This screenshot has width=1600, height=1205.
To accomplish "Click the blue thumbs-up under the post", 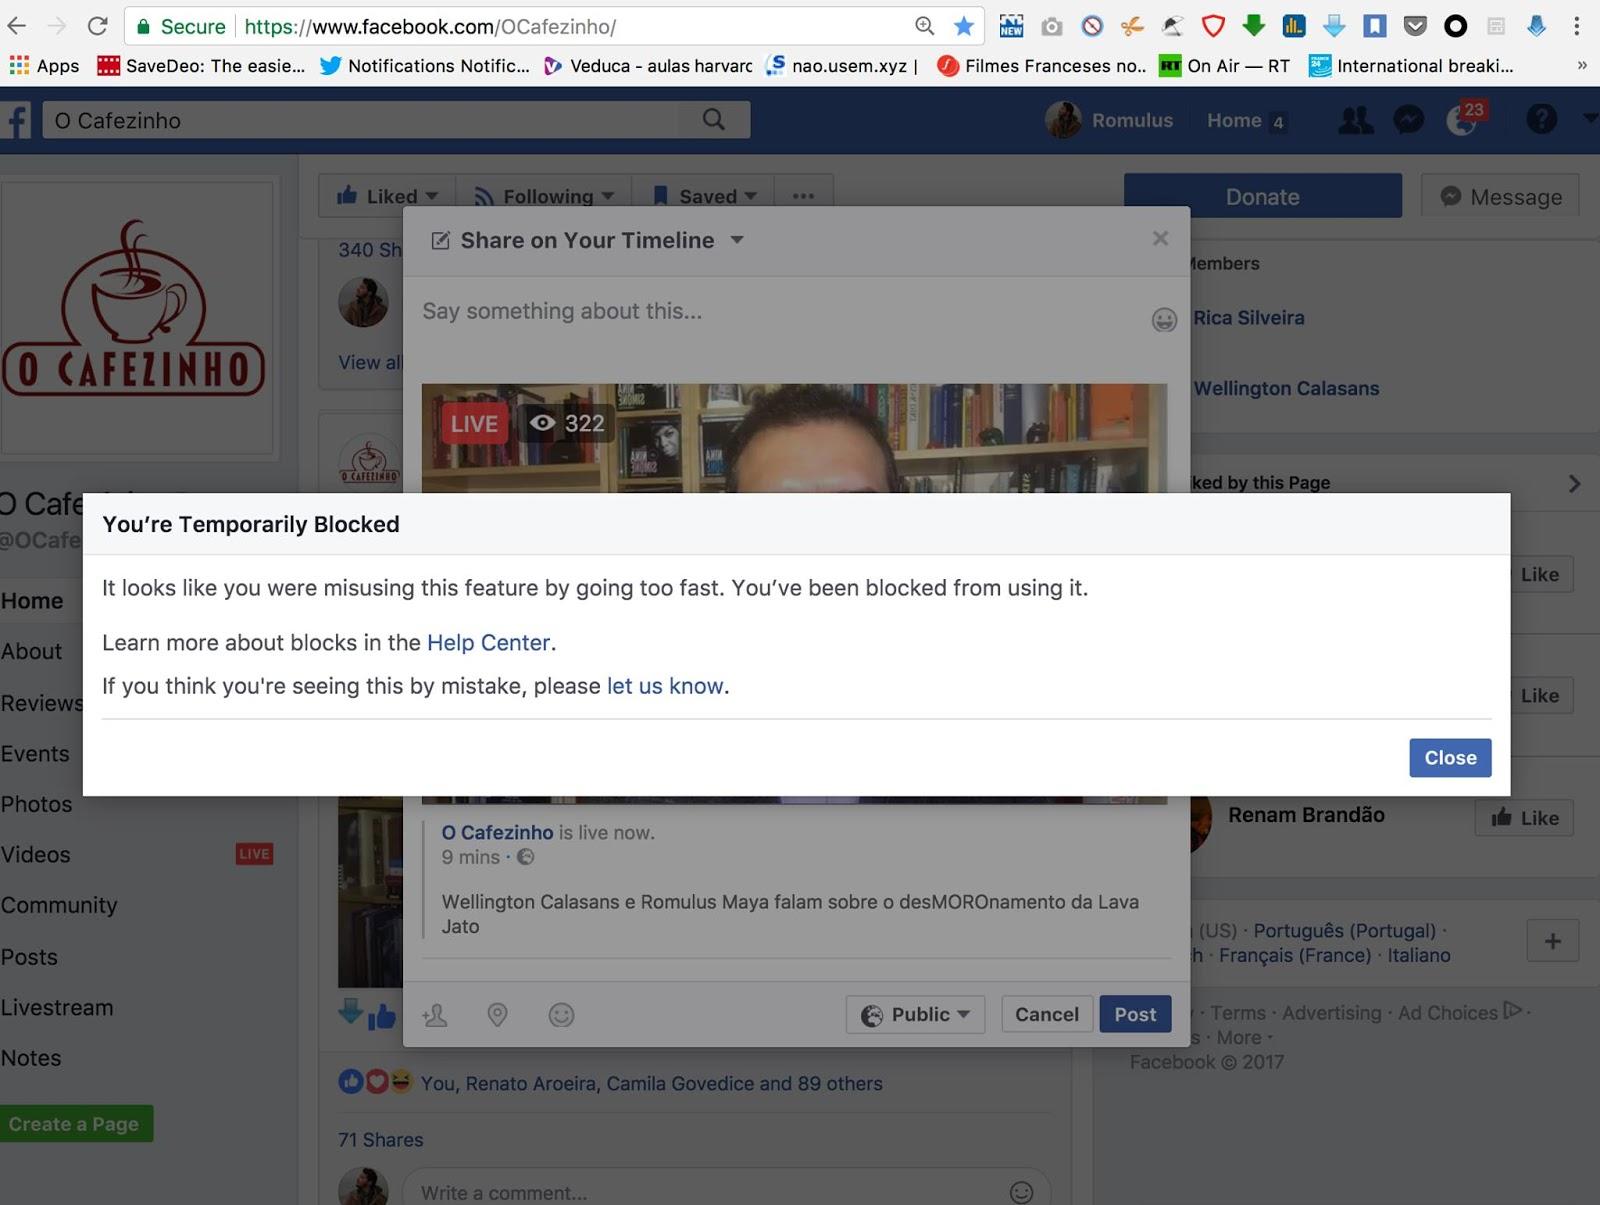I will (x=381, y=1018).
